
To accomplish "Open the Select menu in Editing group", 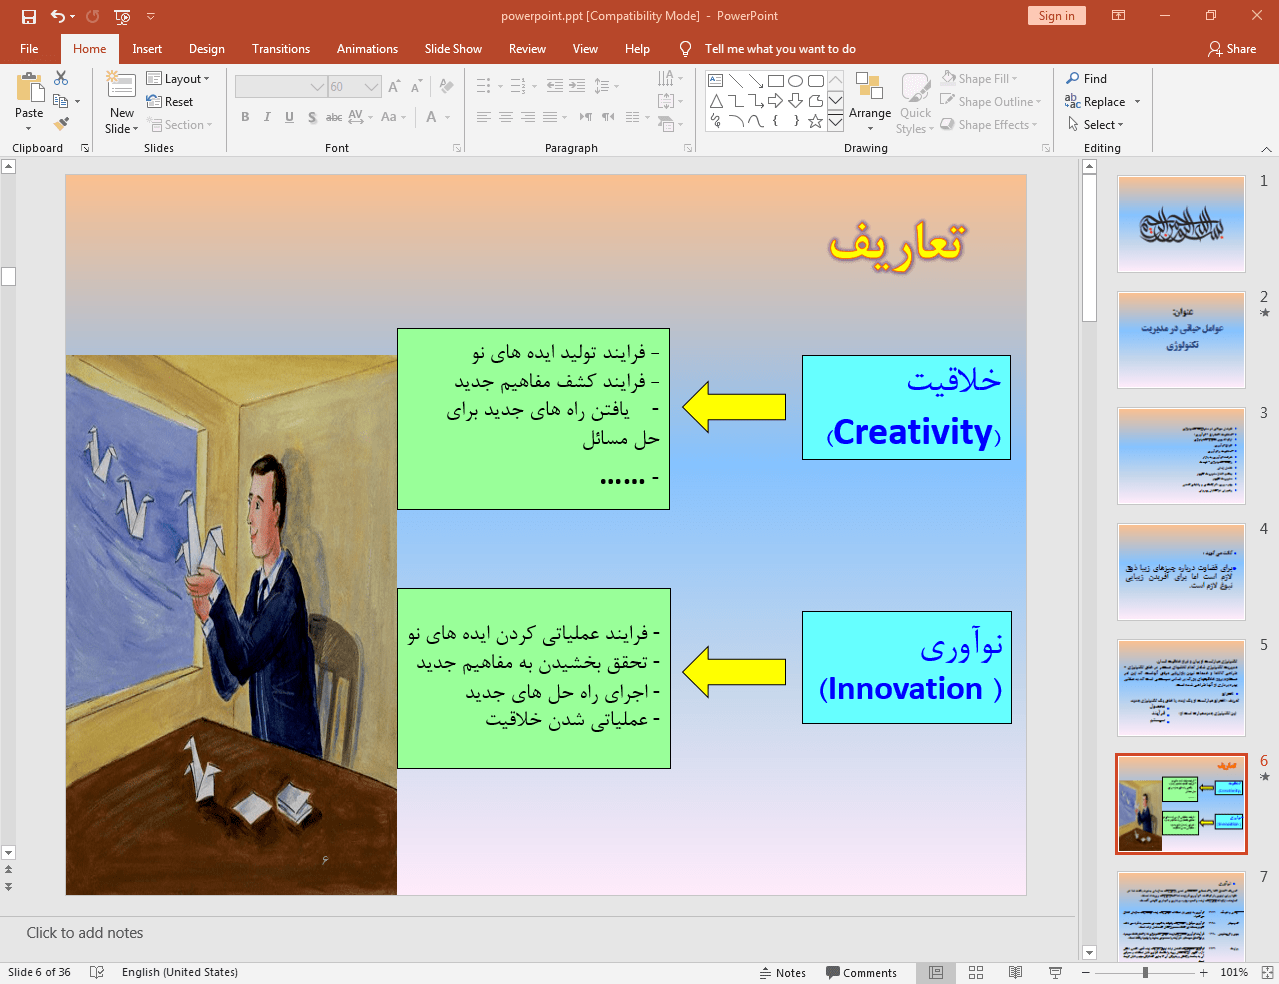I will (x=1097, y=124).
